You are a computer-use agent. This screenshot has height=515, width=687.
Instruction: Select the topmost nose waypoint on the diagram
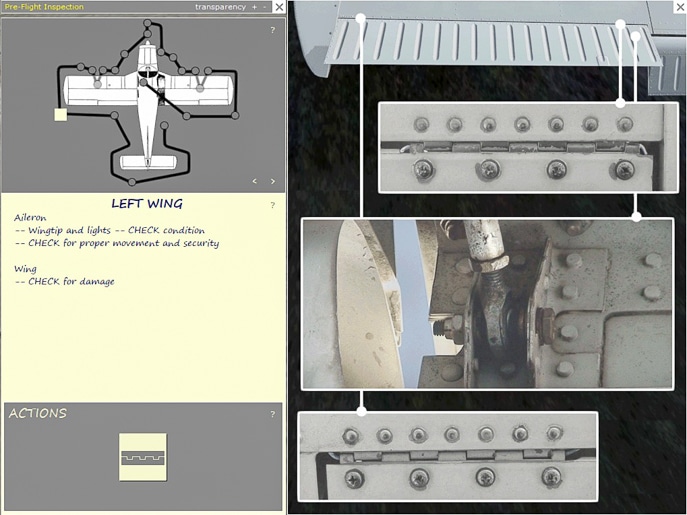148,22
